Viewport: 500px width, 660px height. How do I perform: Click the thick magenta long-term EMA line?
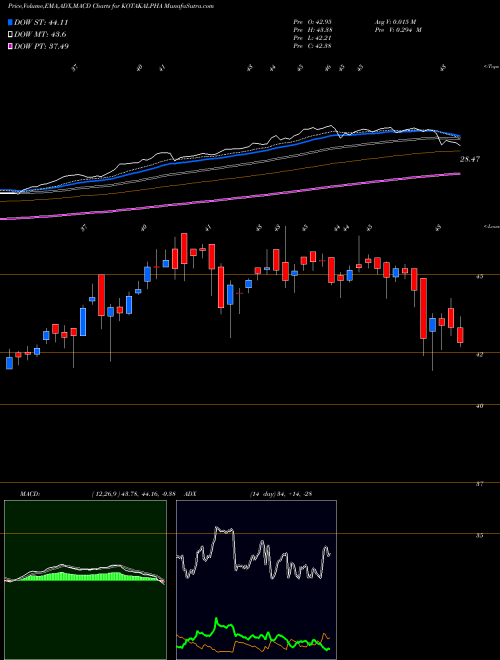click(230, 198)
